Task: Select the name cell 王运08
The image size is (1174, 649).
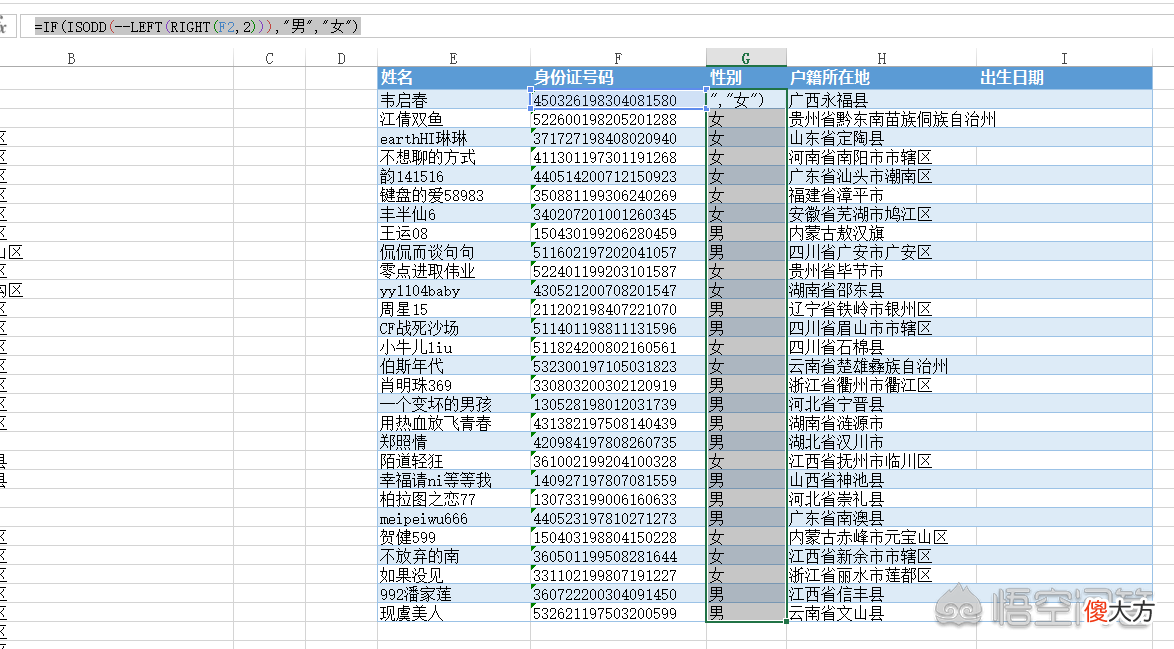Action: pyautogui.click(x=454, y=233)
